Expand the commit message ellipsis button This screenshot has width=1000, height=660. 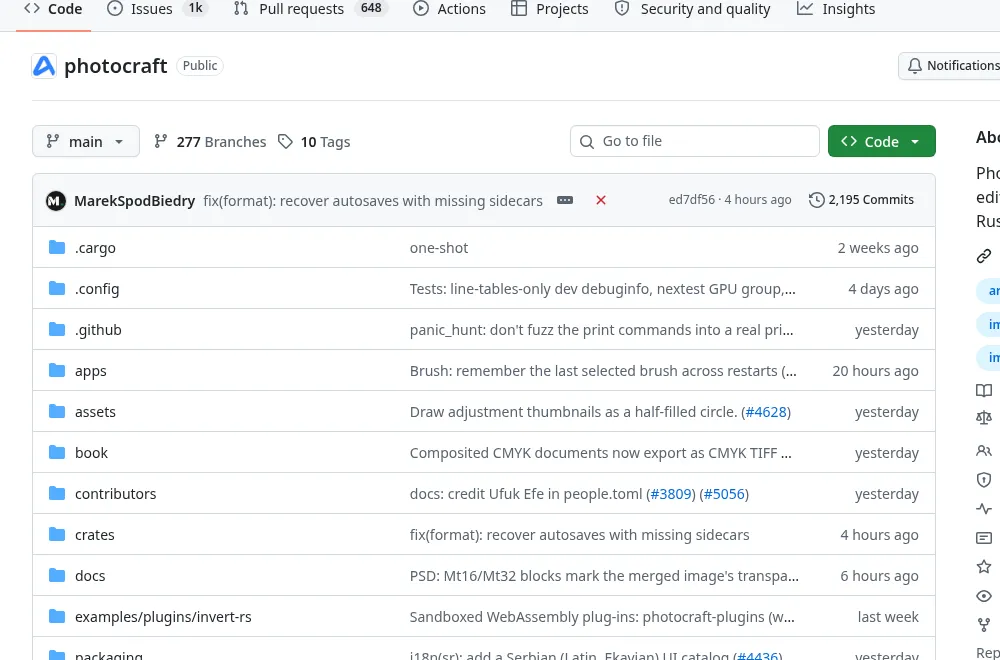tap(565, 200)
